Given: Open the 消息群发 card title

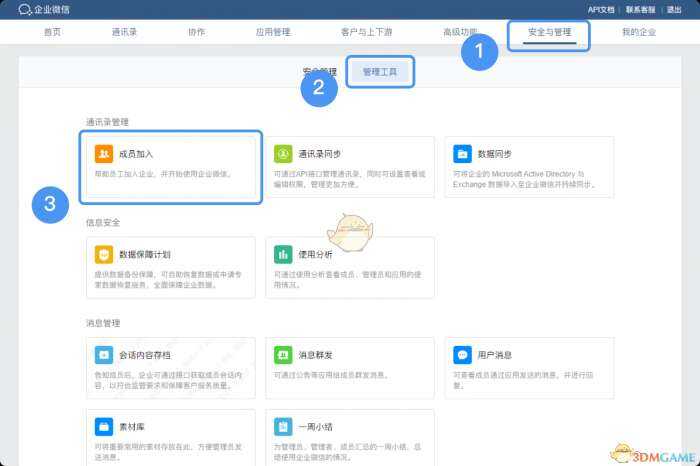Looking at the screenshot, I should 315,355.
